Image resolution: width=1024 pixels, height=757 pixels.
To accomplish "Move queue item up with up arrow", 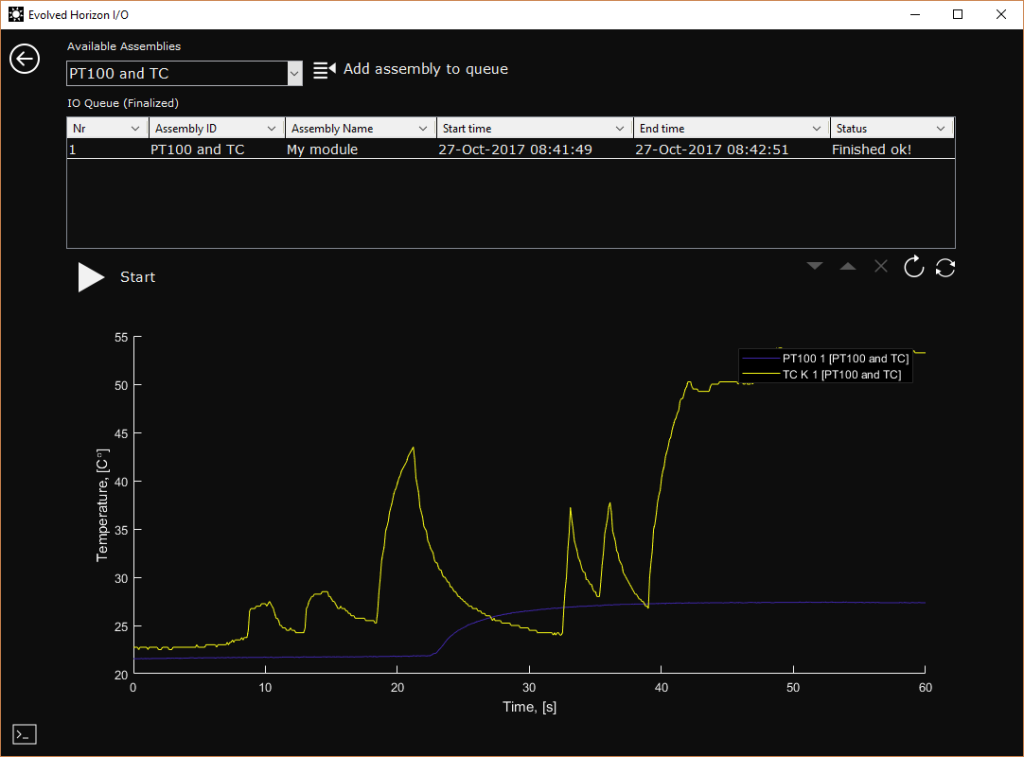I will click(848, 266).
